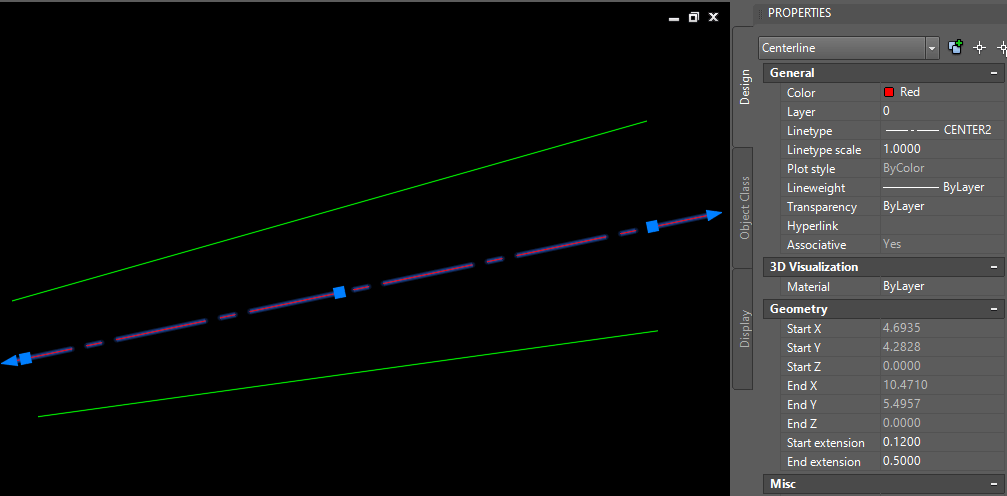Collapse the Geometry section
Image resolution: width=1007 pixels, height=496 pixels.
[x=994, y=309]
